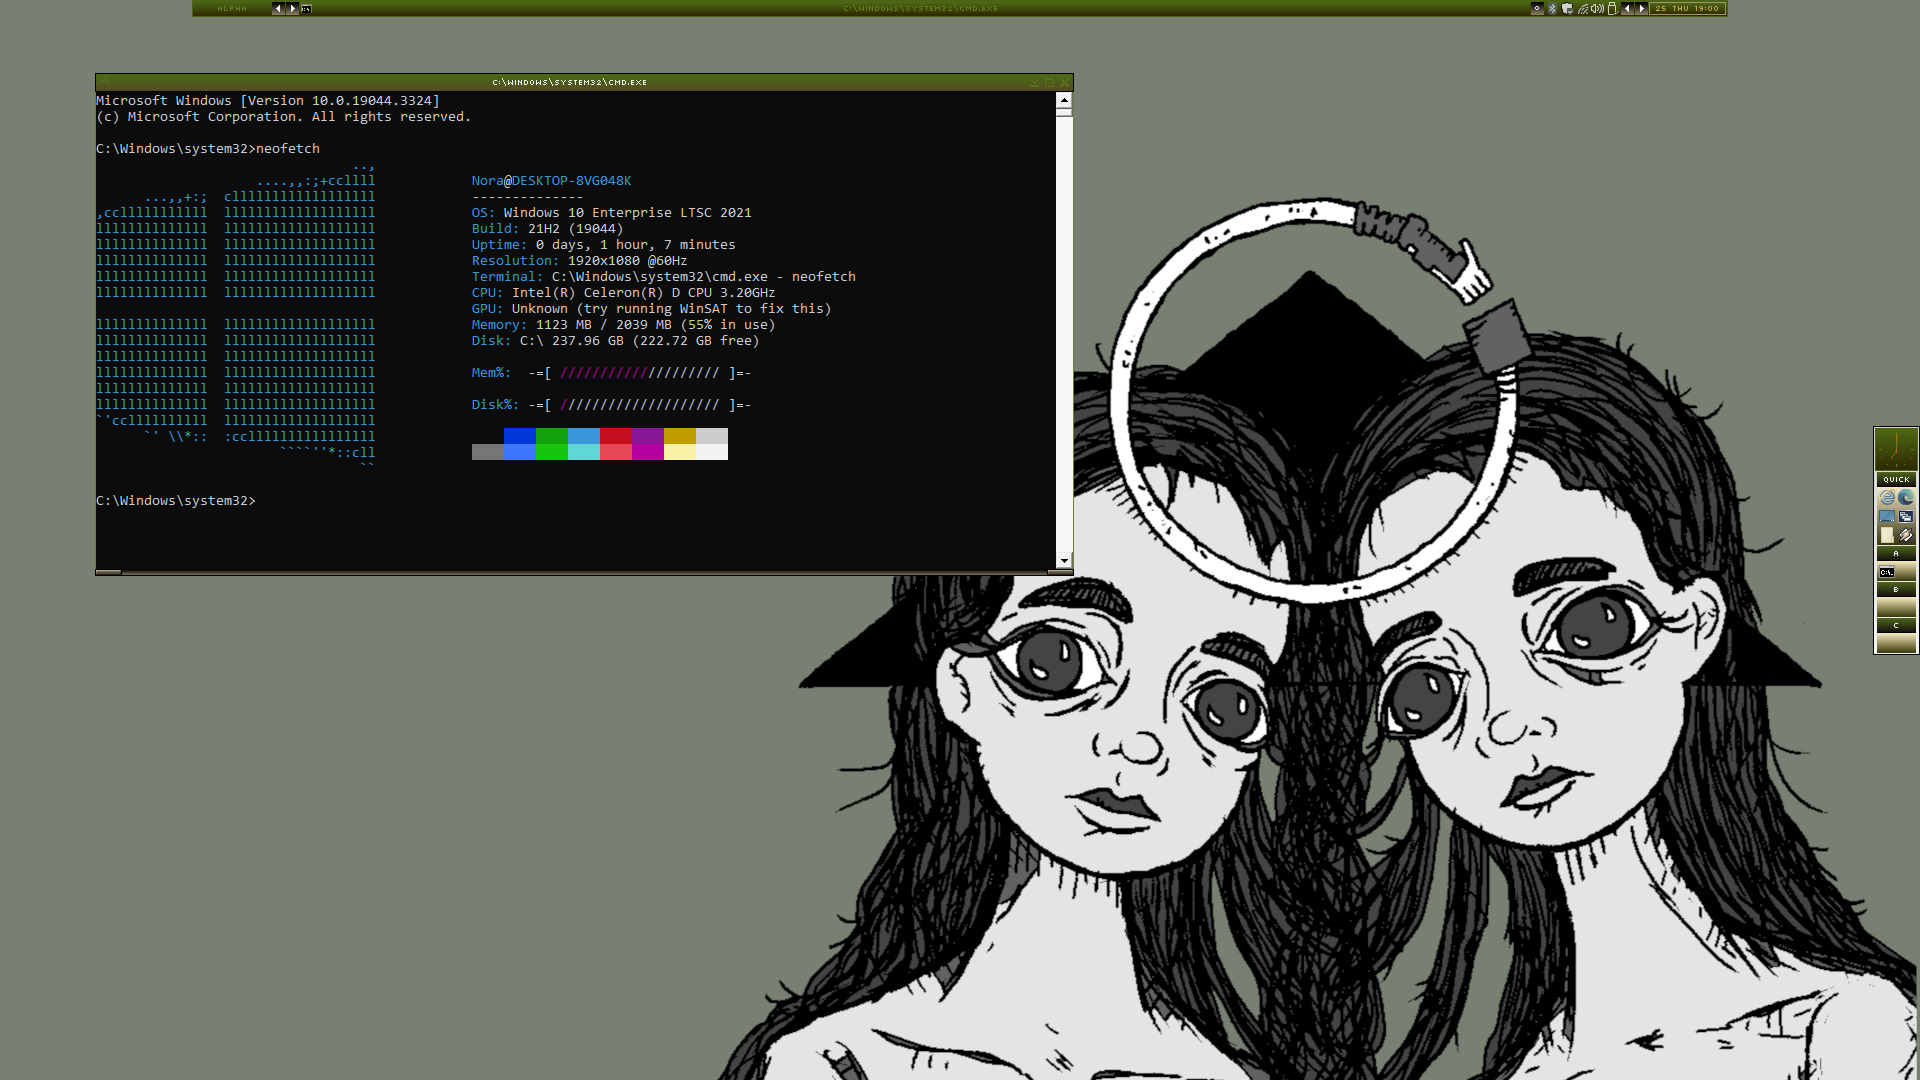Open Internet Explorer from Quick launch

pyautogui.click(x=1887, y=497)
